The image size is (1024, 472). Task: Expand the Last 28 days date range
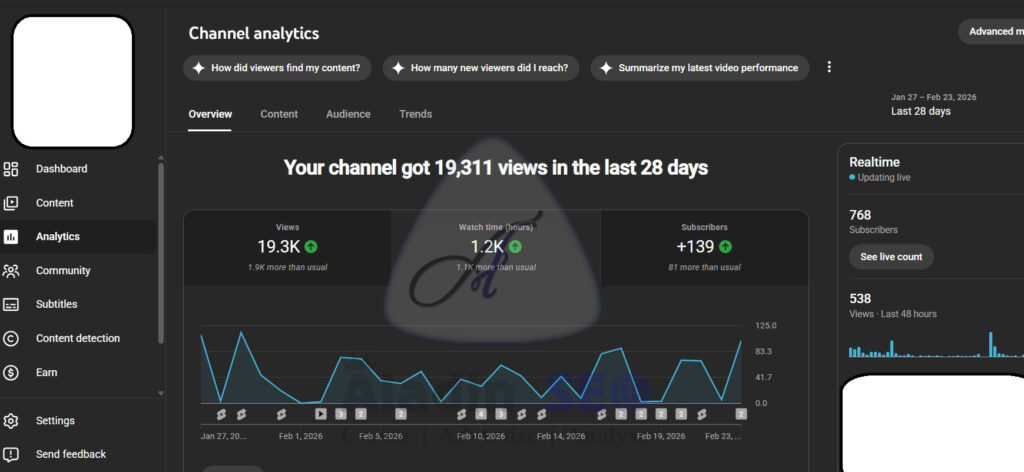(x=933, y=105)
